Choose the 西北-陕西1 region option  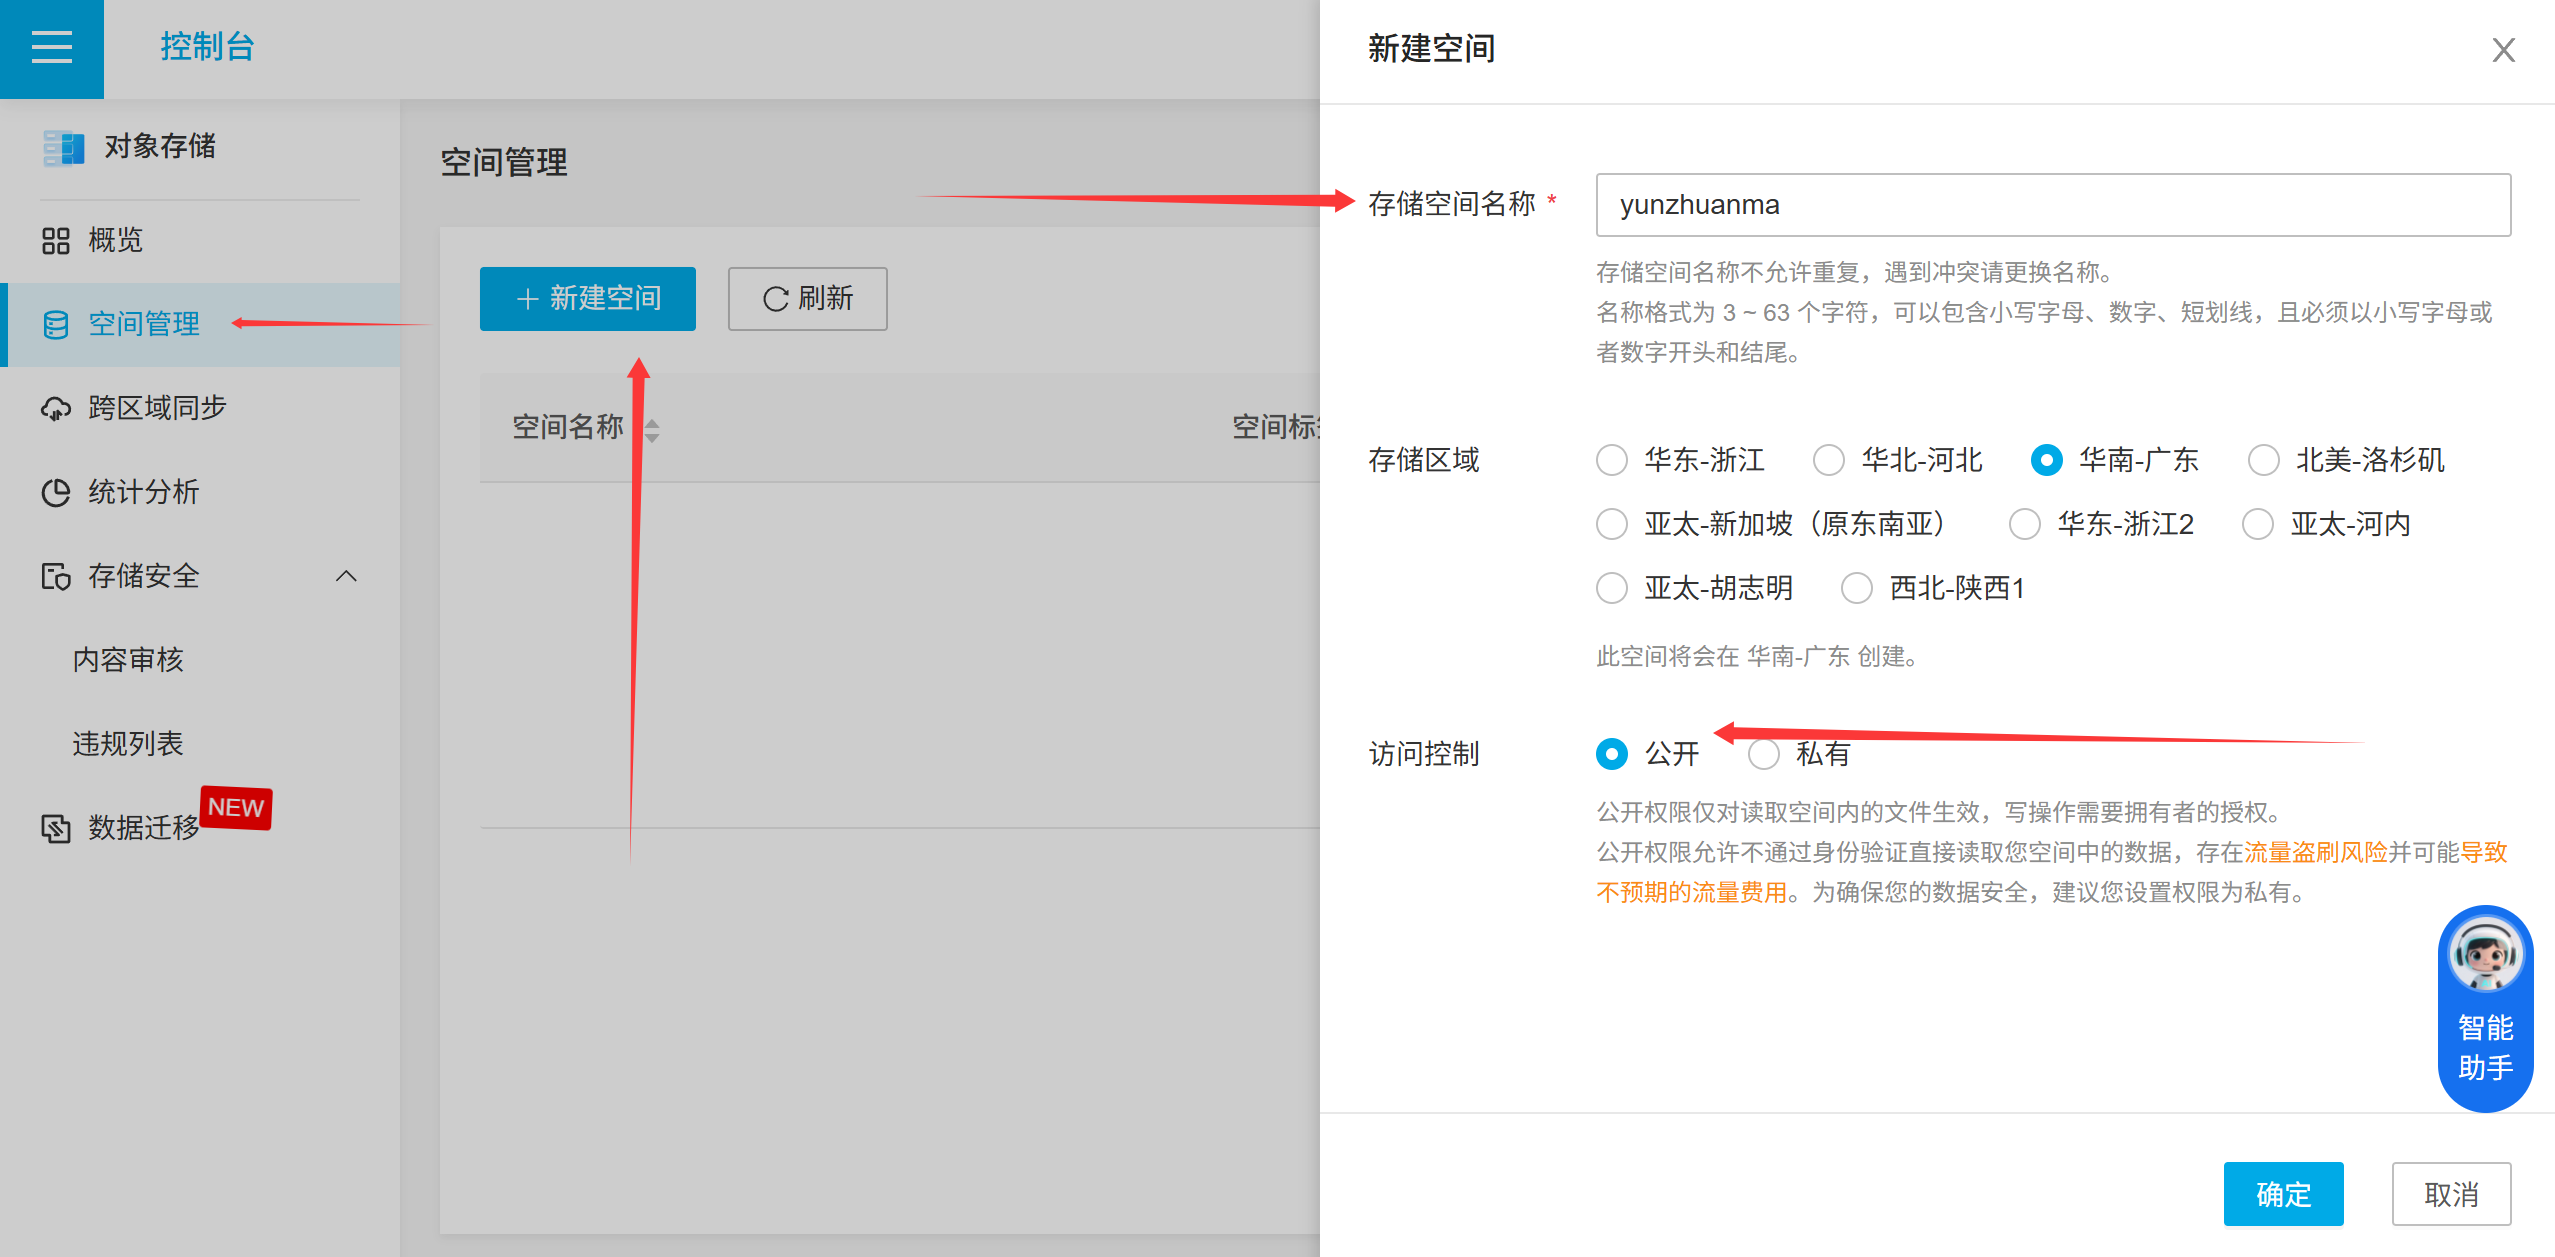[1857, 588]
